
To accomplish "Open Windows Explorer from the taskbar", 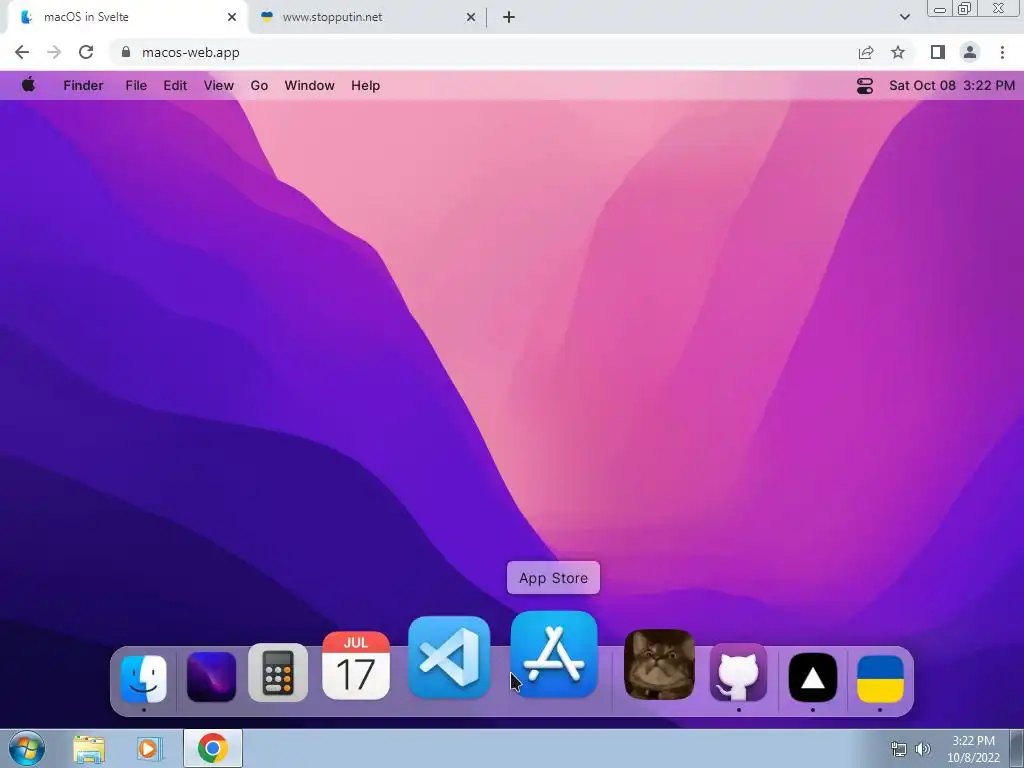I will pyautogui.click(x=89, y=749).
